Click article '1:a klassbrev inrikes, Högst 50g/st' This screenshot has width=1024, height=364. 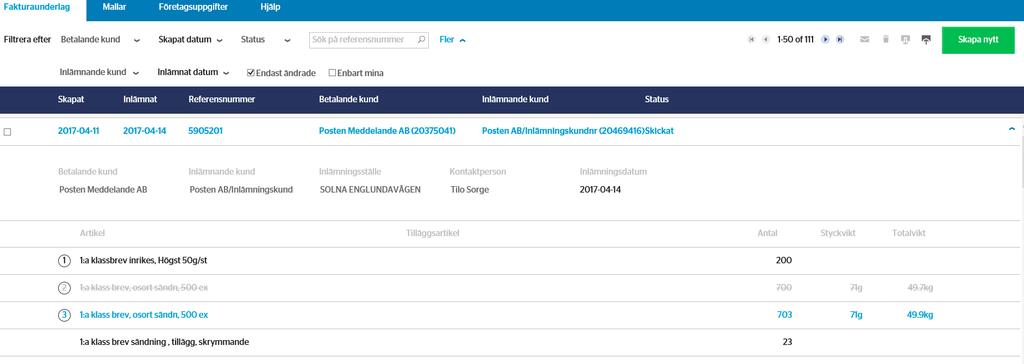[x=143, y=260]
